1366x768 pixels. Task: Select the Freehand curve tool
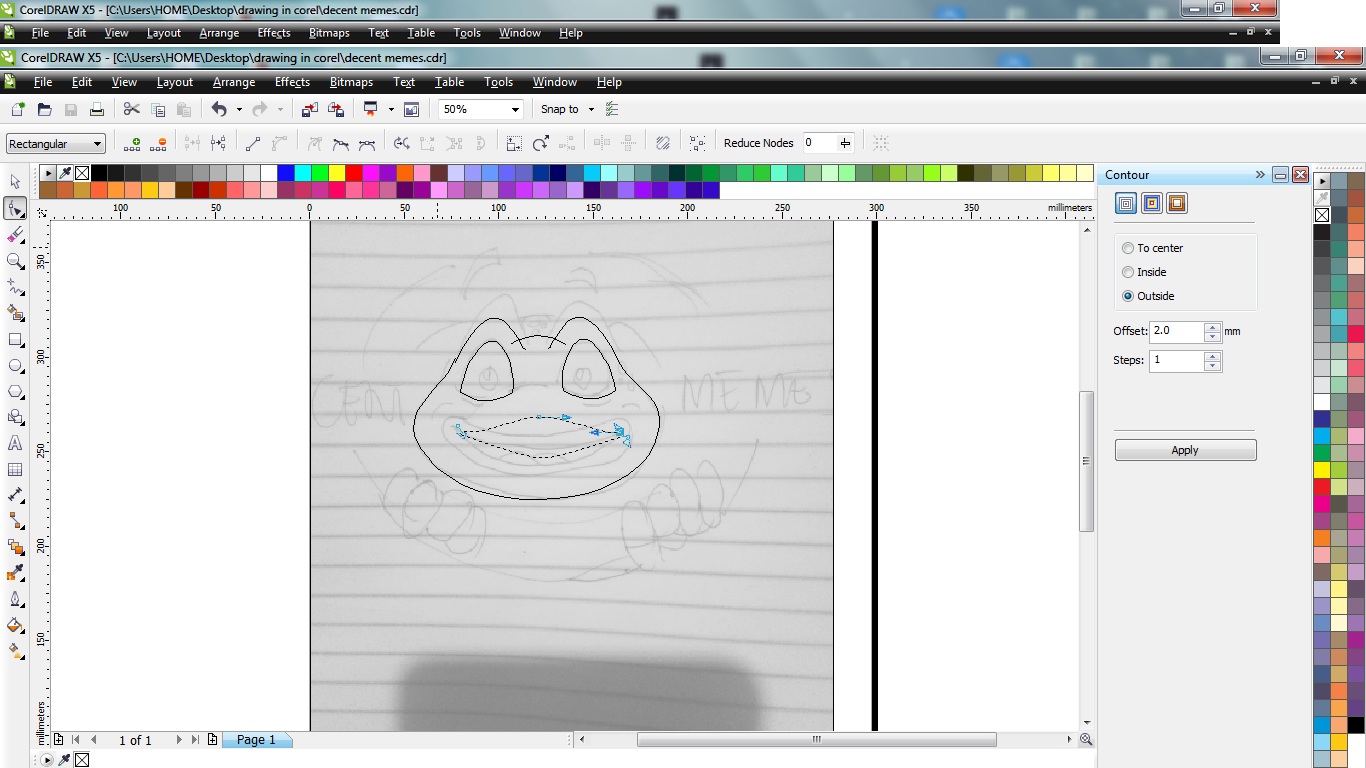pos(15,287)
